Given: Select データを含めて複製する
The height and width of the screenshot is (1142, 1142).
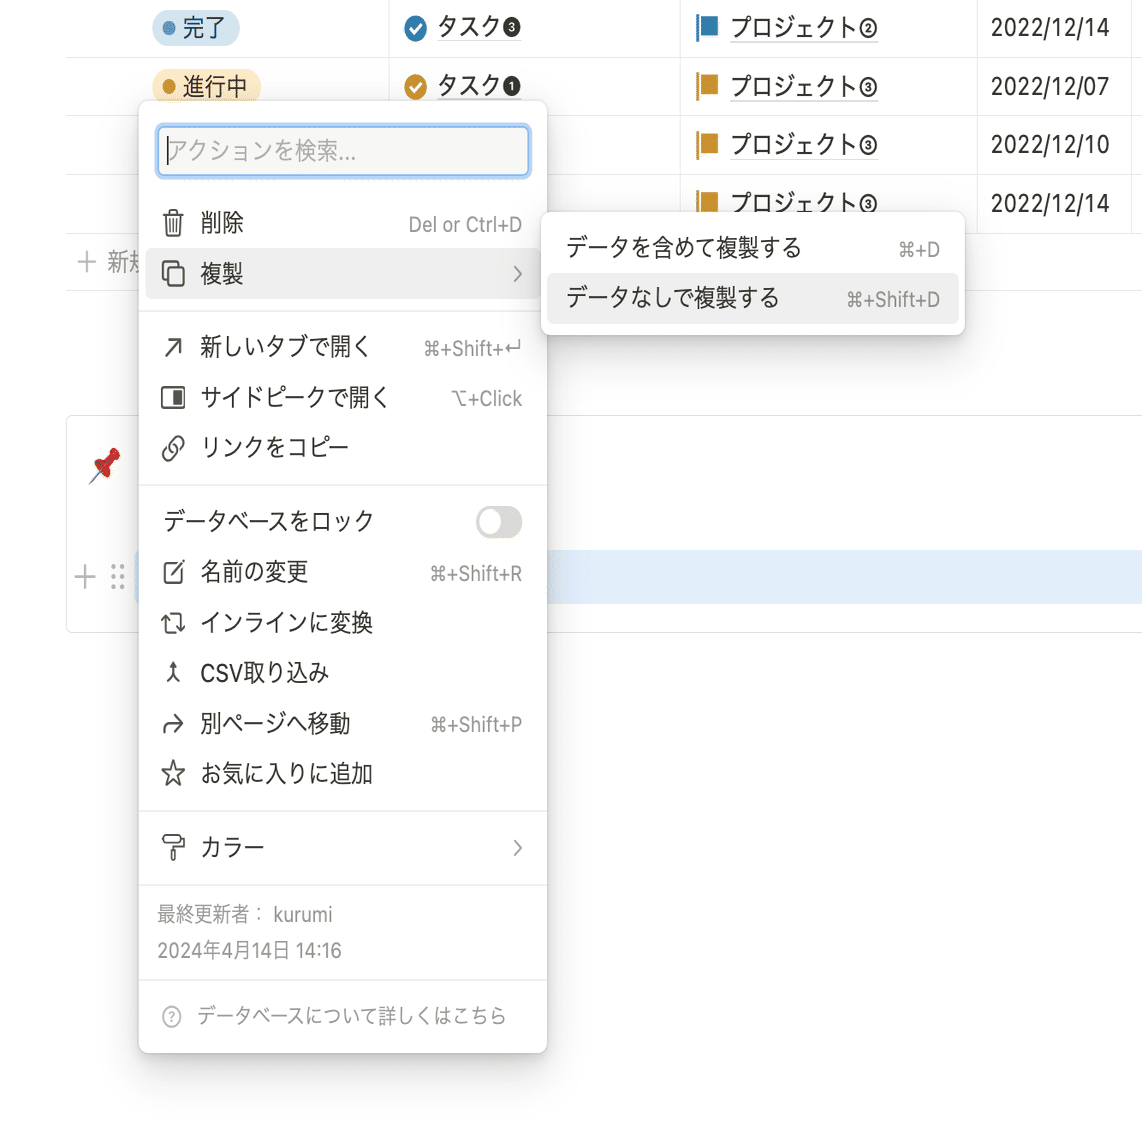Looking at the screenshot, I should (x=752, y=248).
